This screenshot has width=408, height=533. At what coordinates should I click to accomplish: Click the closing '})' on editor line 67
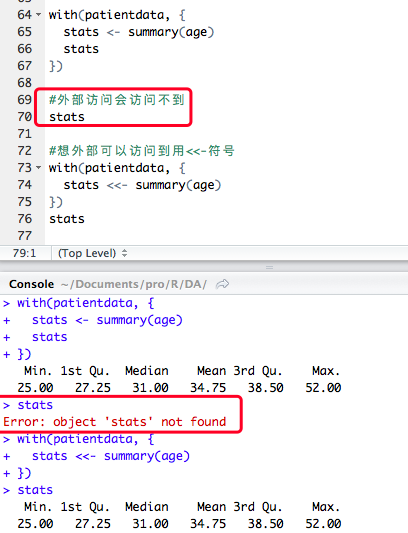point(56,66)
